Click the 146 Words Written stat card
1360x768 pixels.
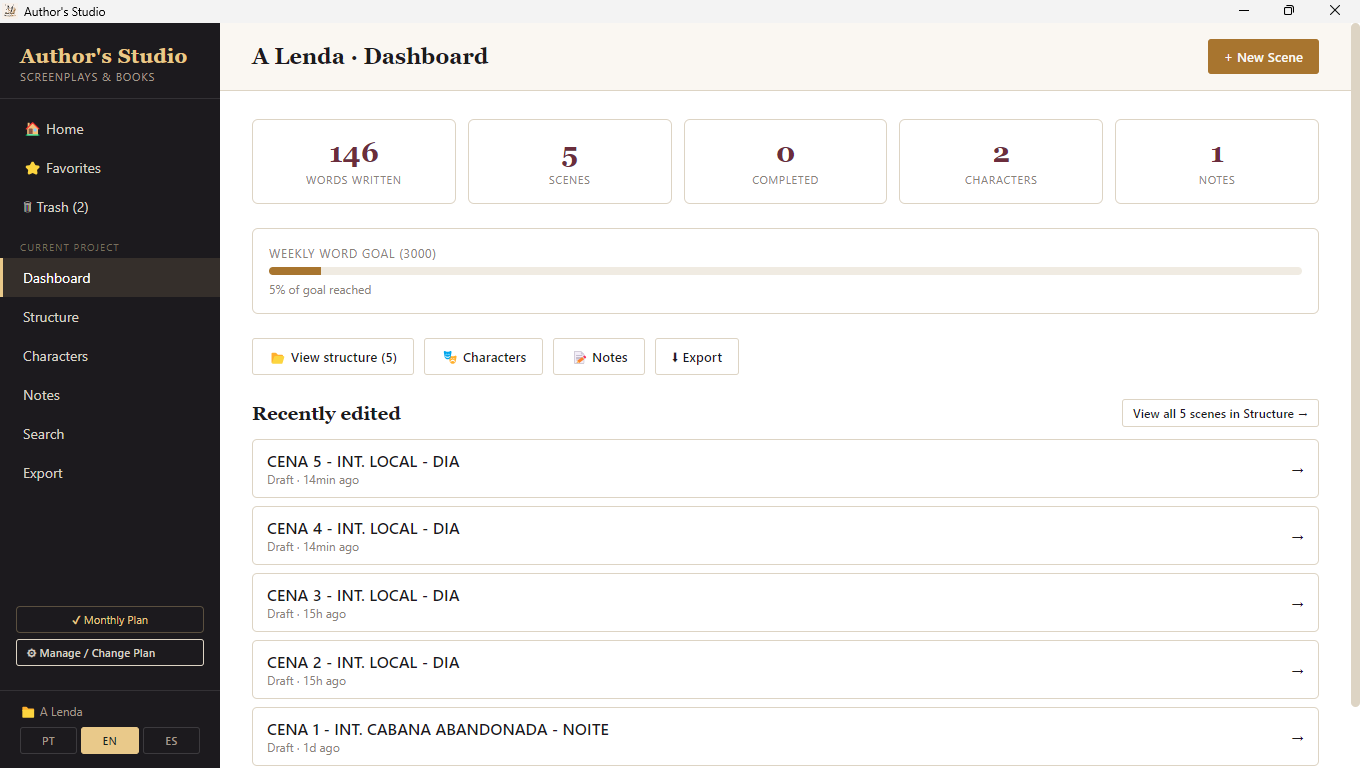pyautogui.click(x=354, y=162)
